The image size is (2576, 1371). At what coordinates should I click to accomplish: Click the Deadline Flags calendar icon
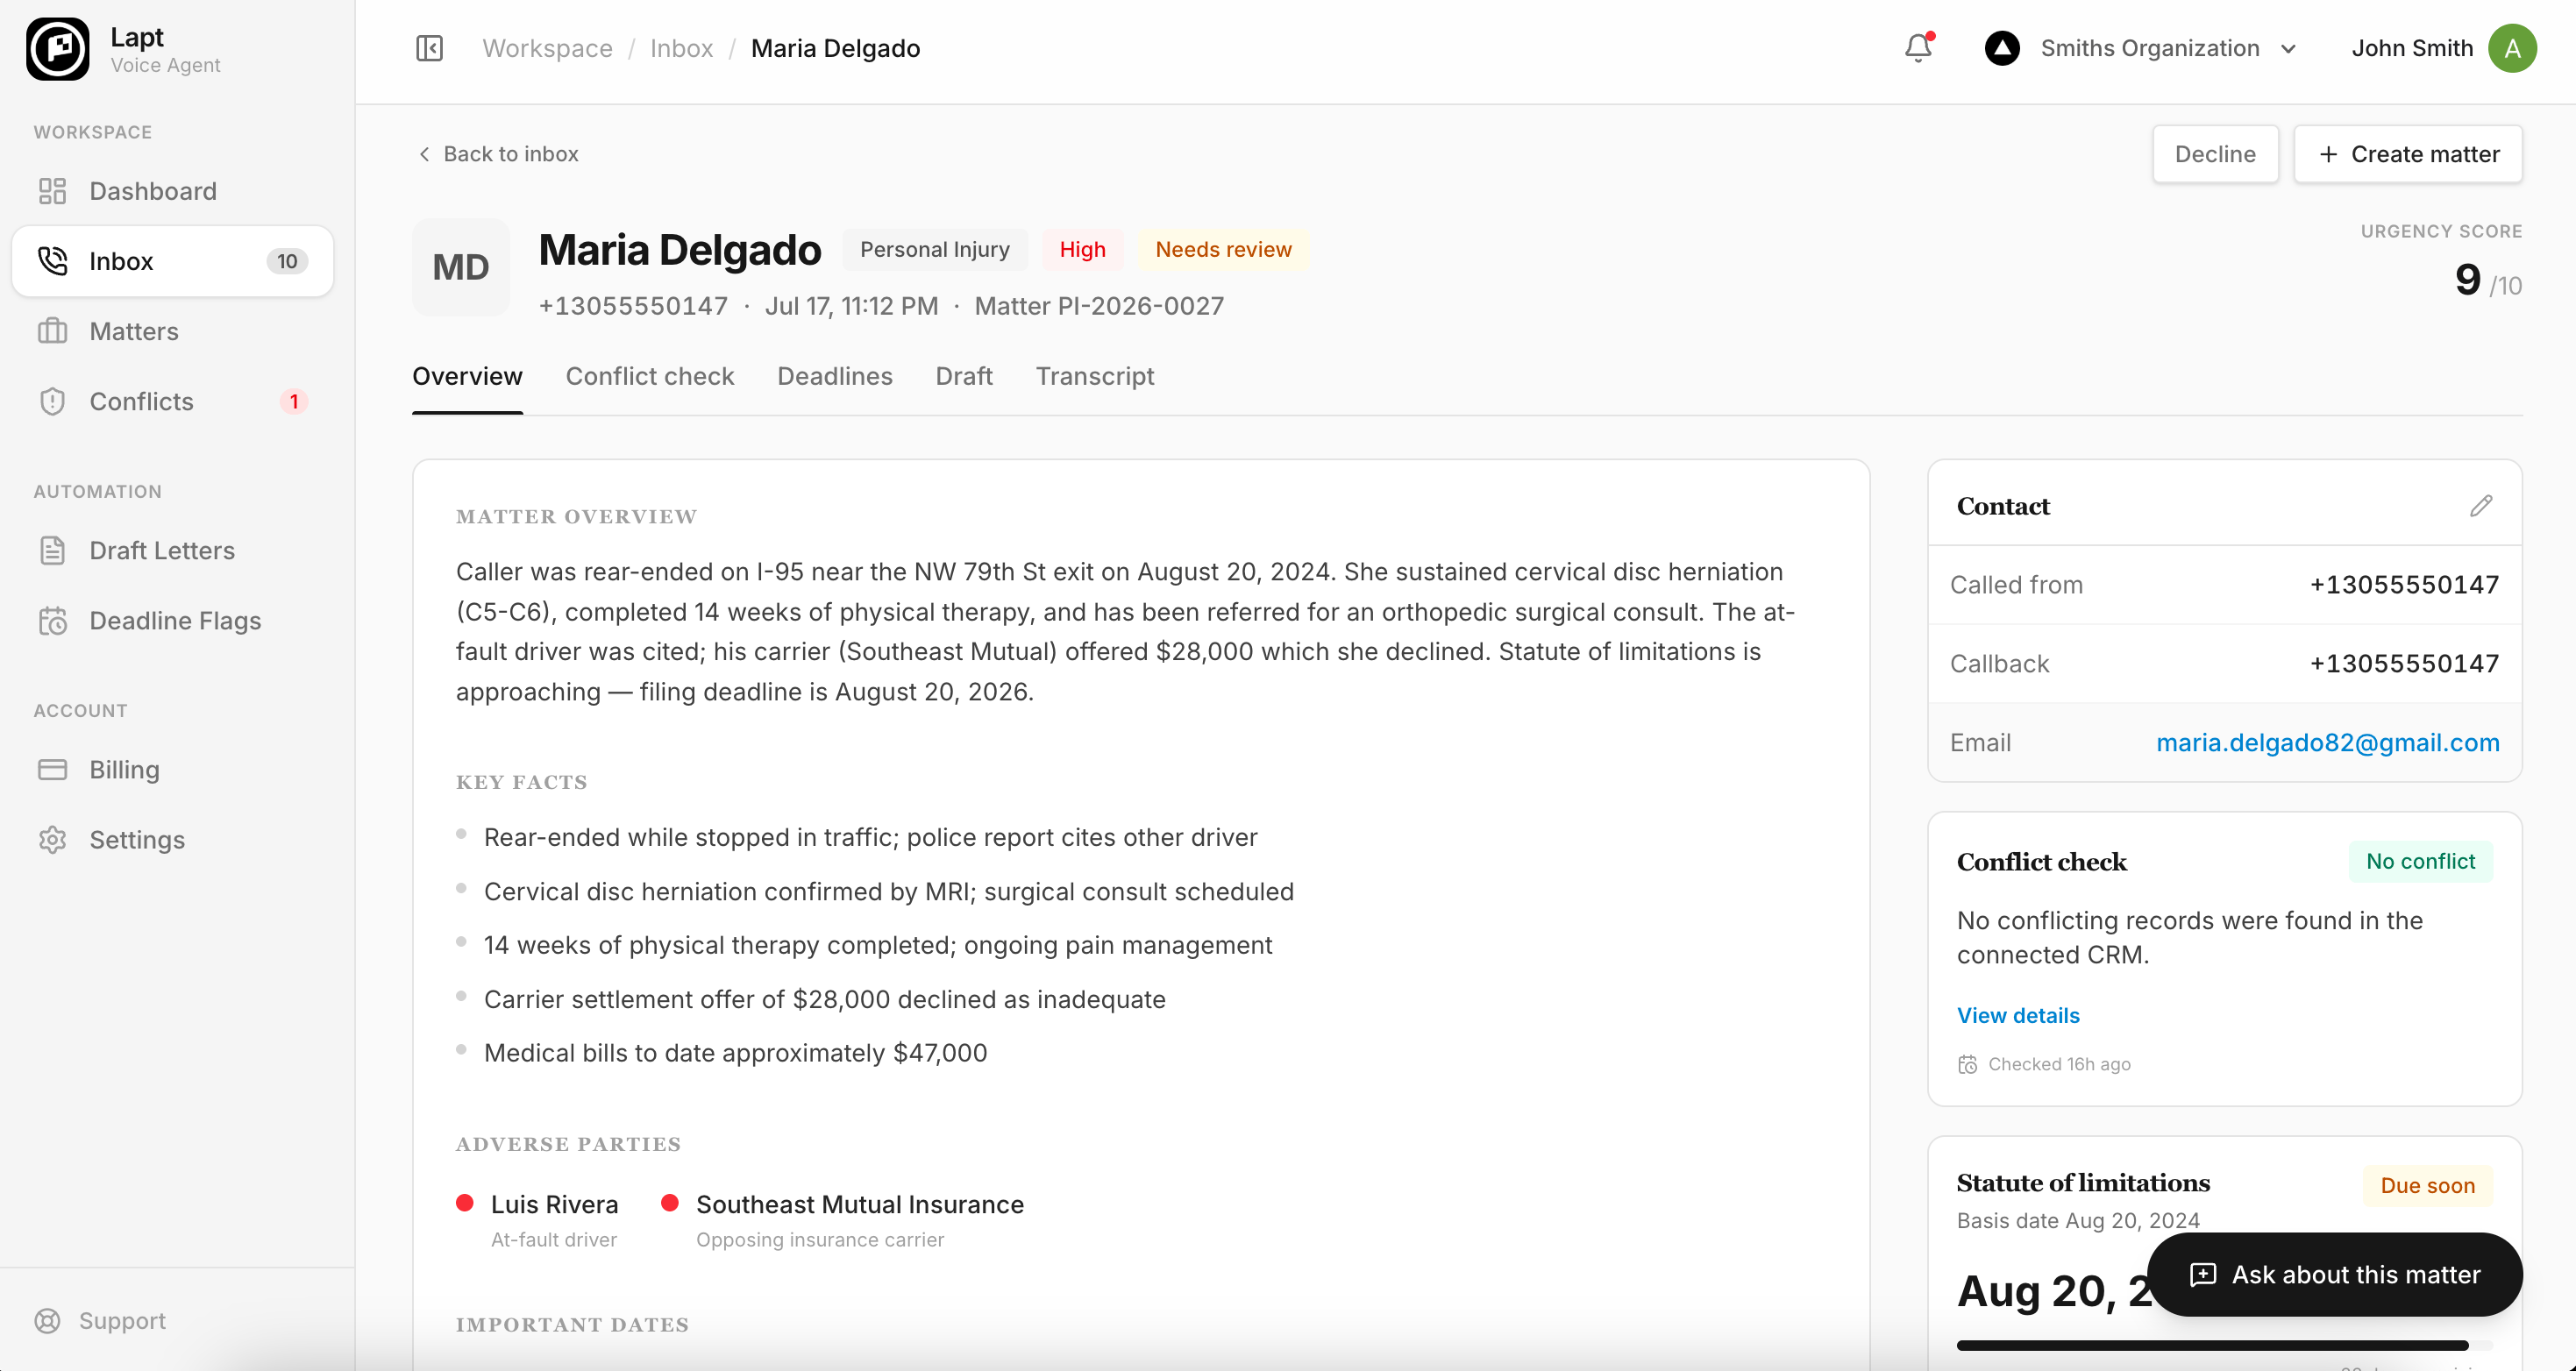[x=52, y=620]
